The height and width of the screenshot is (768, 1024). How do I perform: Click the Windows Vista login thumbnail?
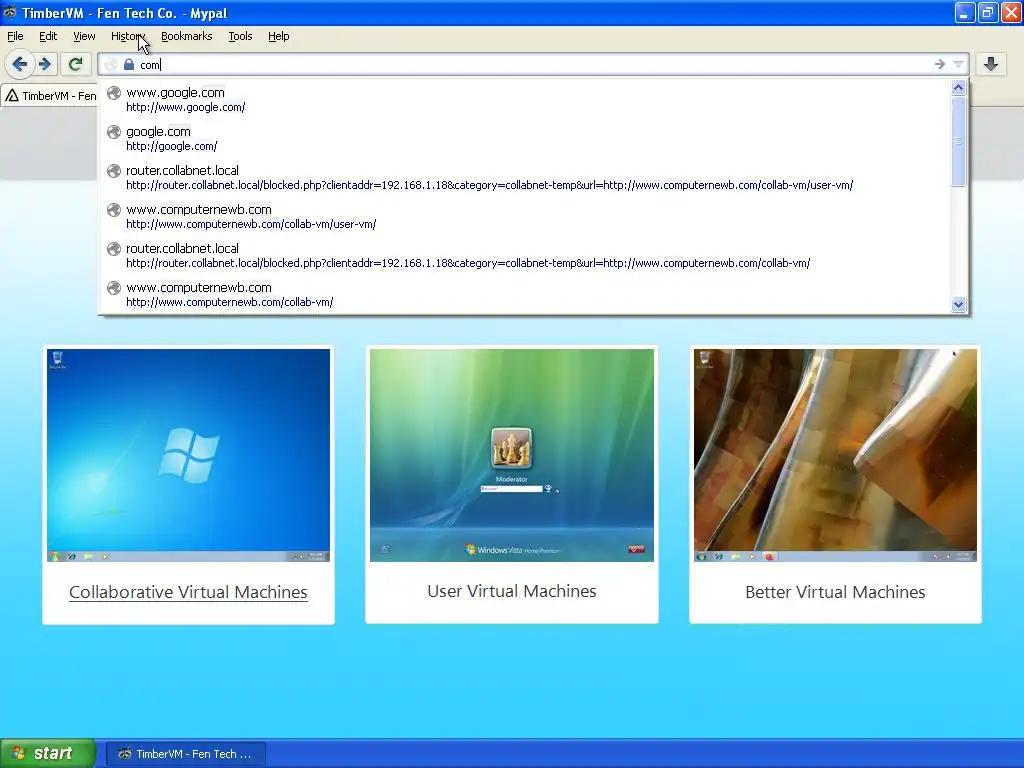(x=511, y=455)
